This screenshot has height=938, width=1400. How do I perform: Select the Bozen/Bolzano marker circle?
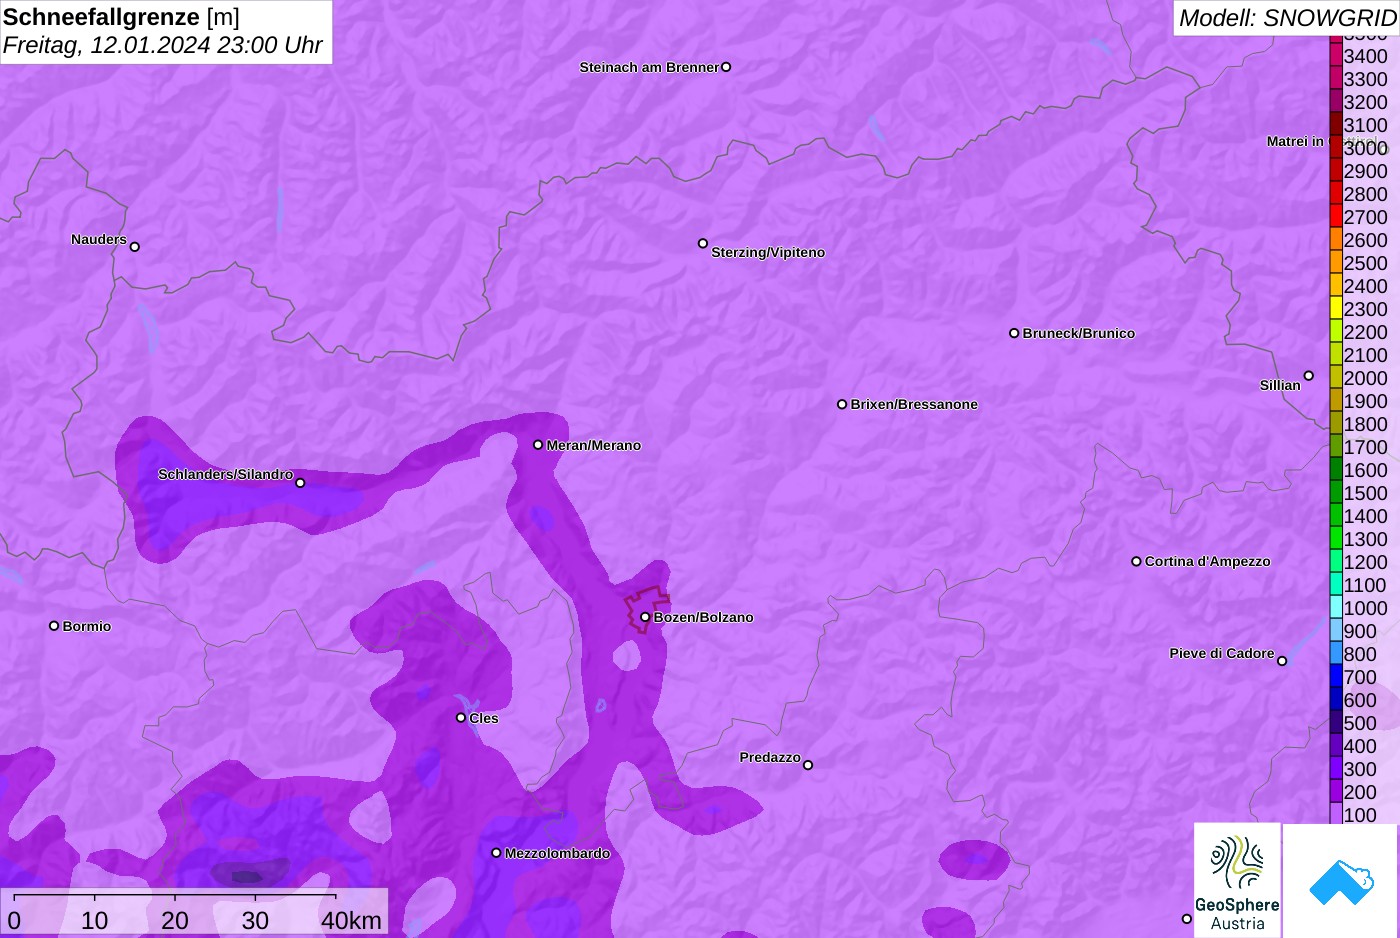645,617
